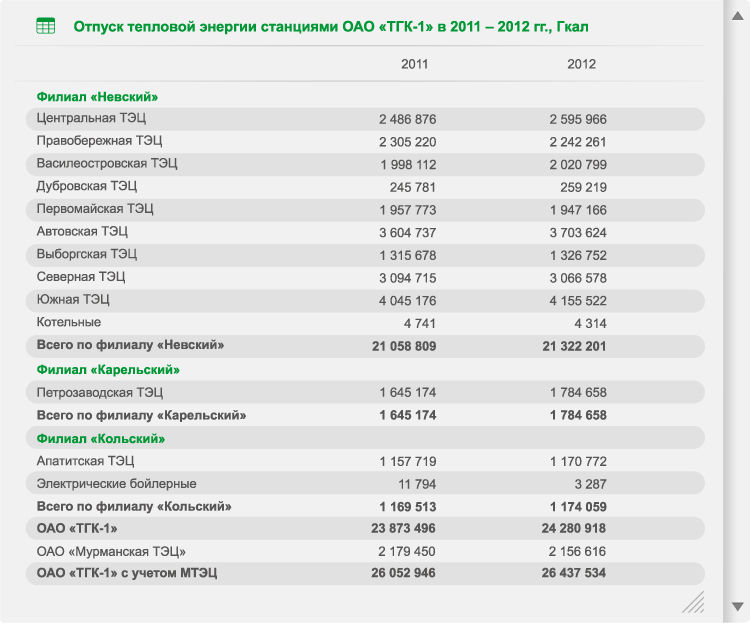Click total 24 280 918 for ОАО «ТГК-1»

click(x=574, y=528)
